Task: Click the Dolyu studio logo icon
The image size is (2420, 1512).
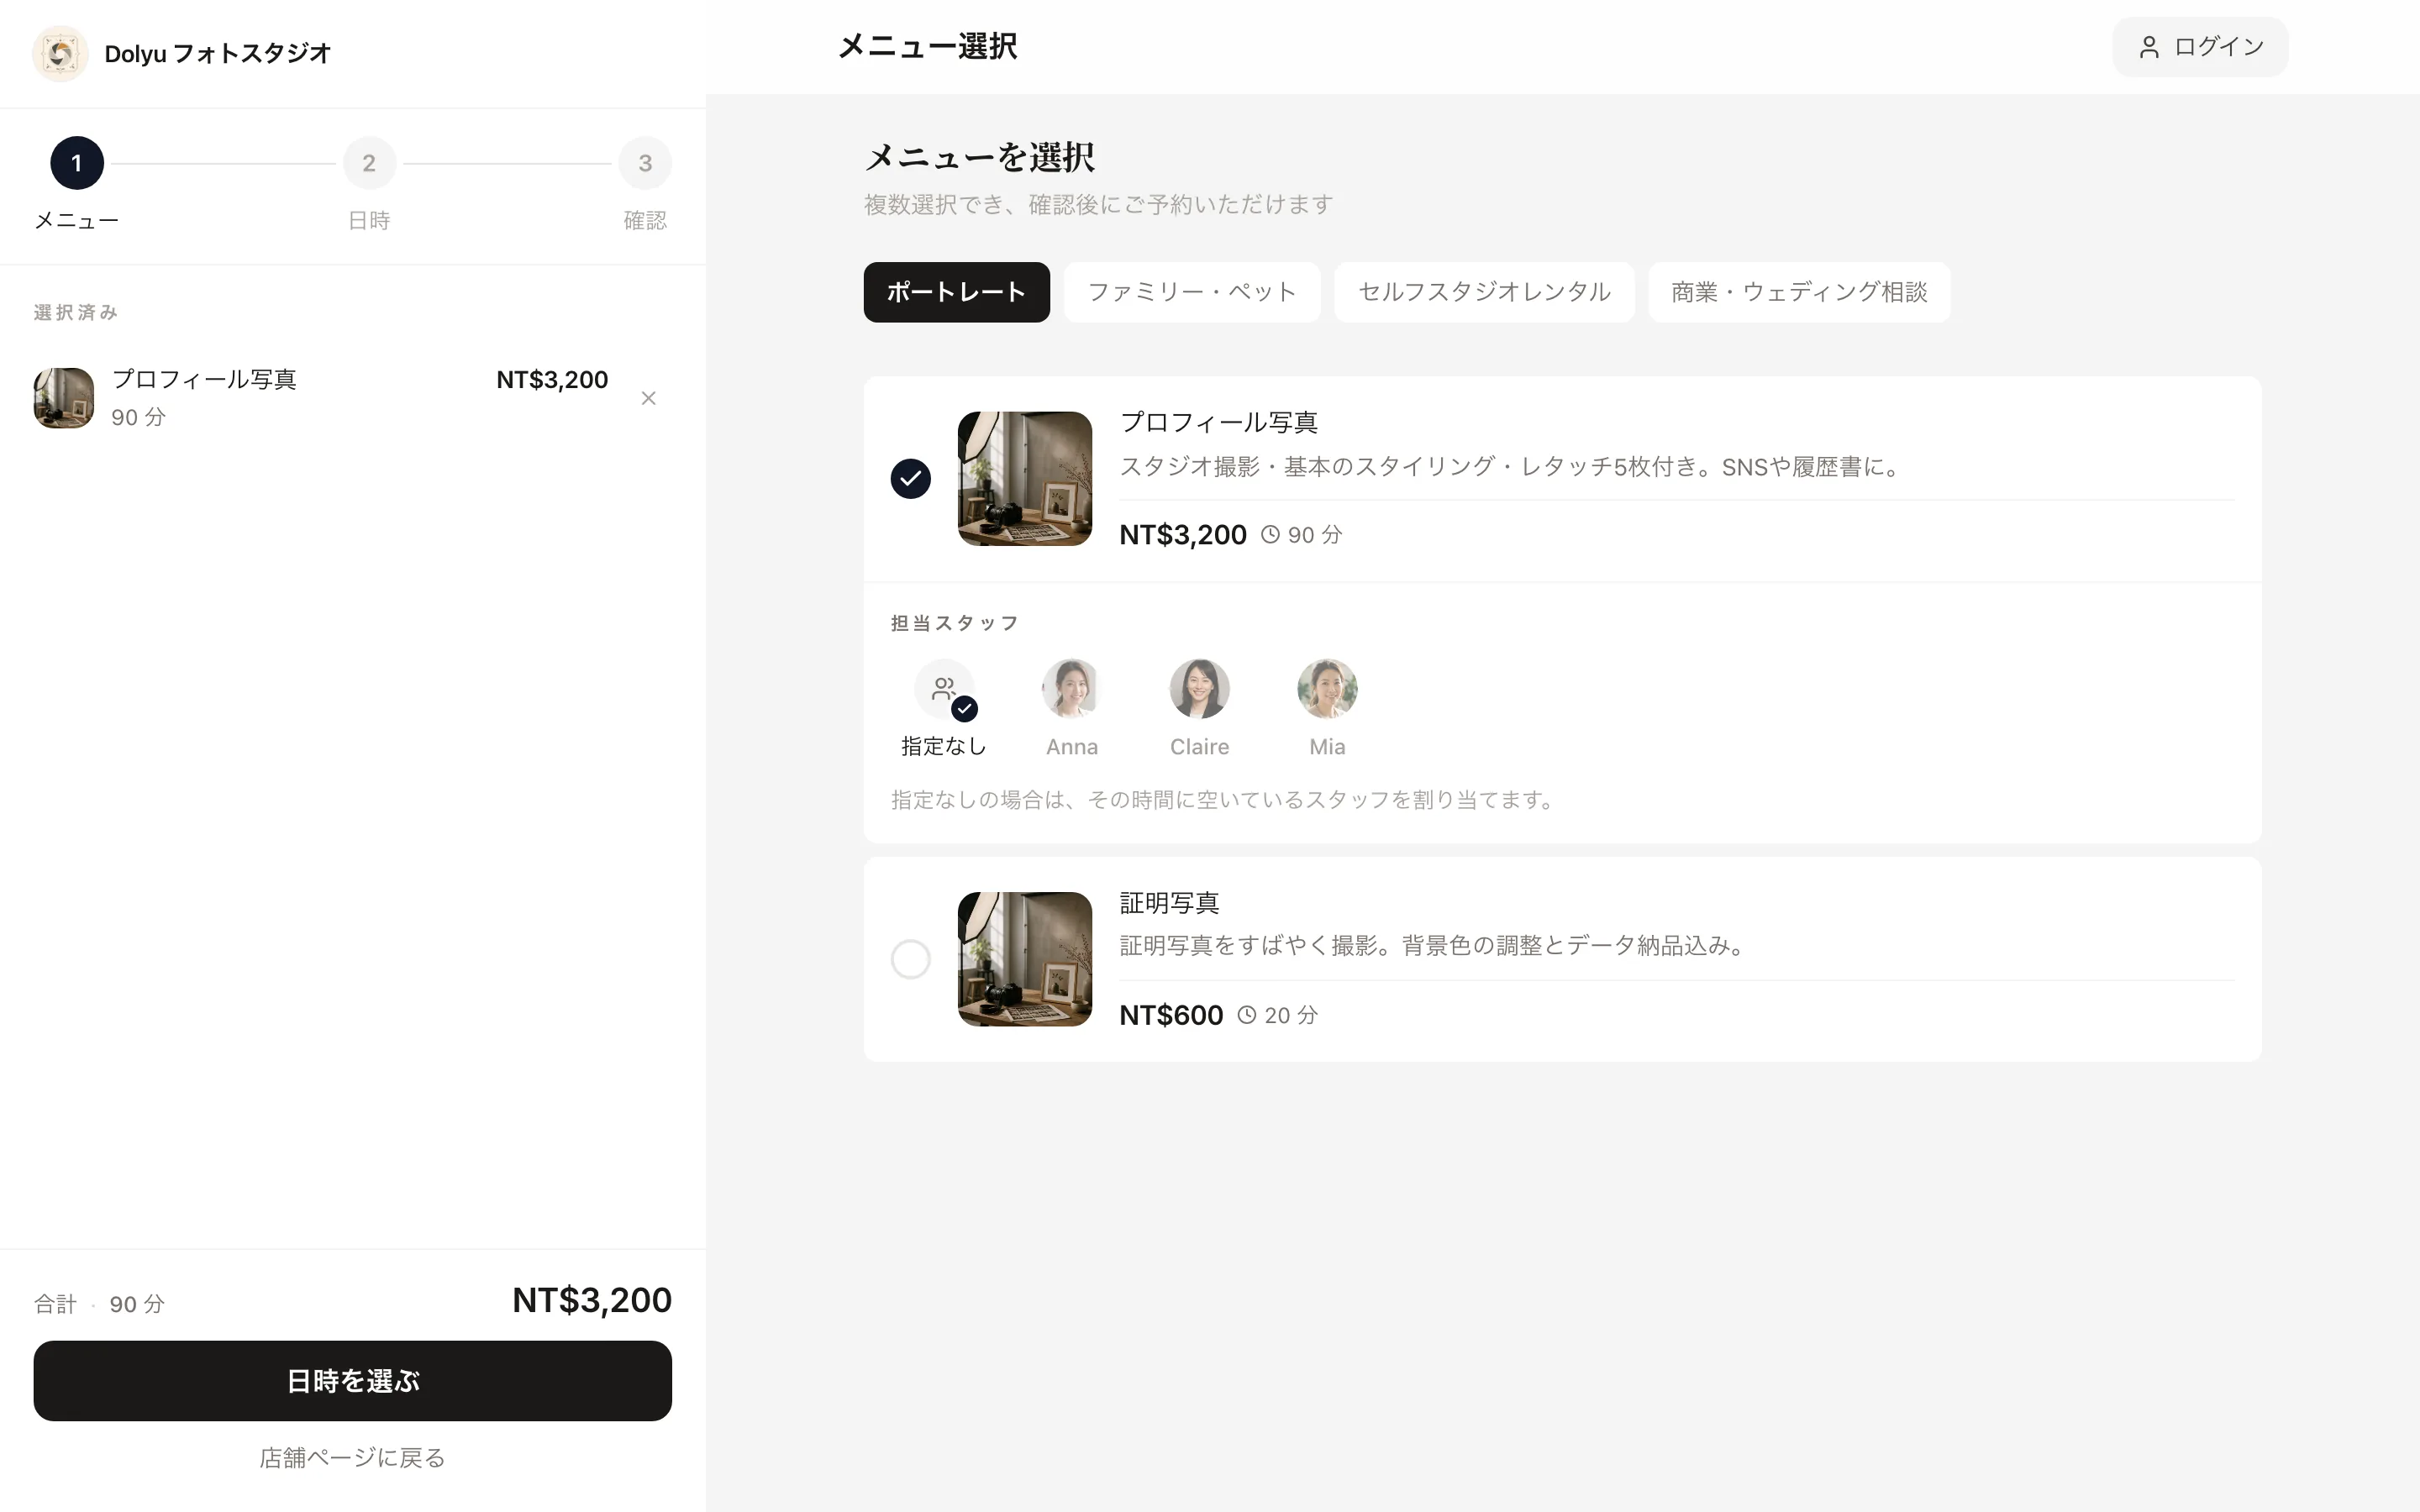Action: 60,53
